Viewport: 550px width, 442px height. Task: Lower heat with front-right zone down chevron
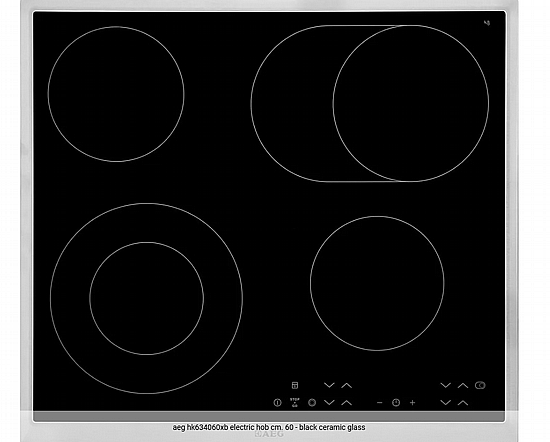pos(445,402)
